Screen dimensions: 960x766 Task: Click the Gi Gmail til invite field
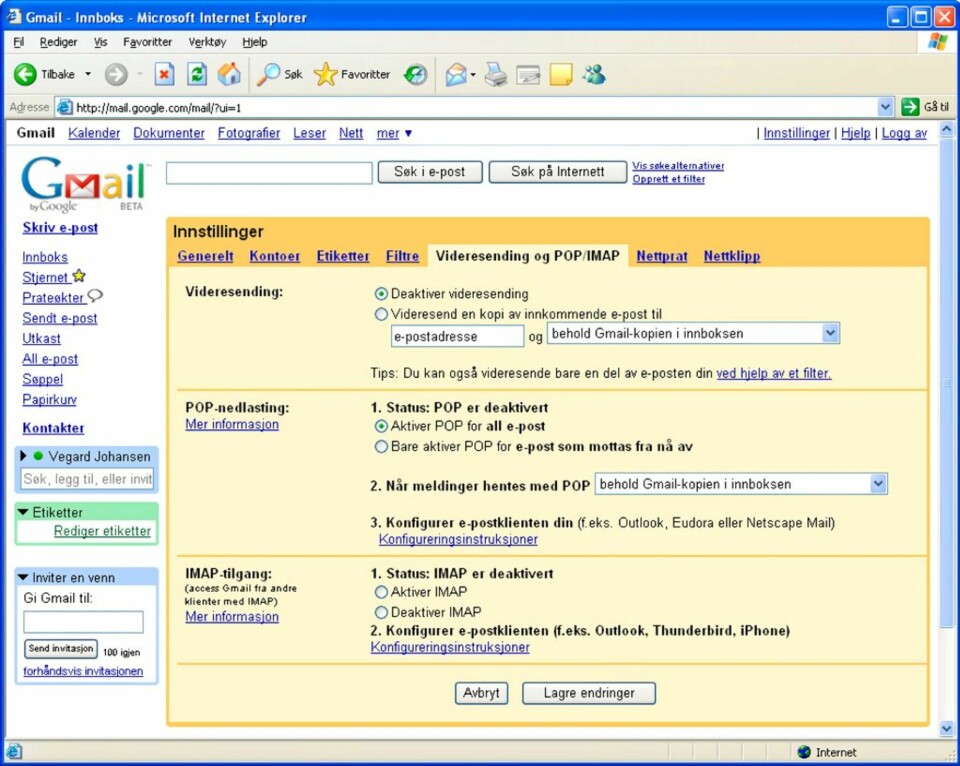click(83, 621)
